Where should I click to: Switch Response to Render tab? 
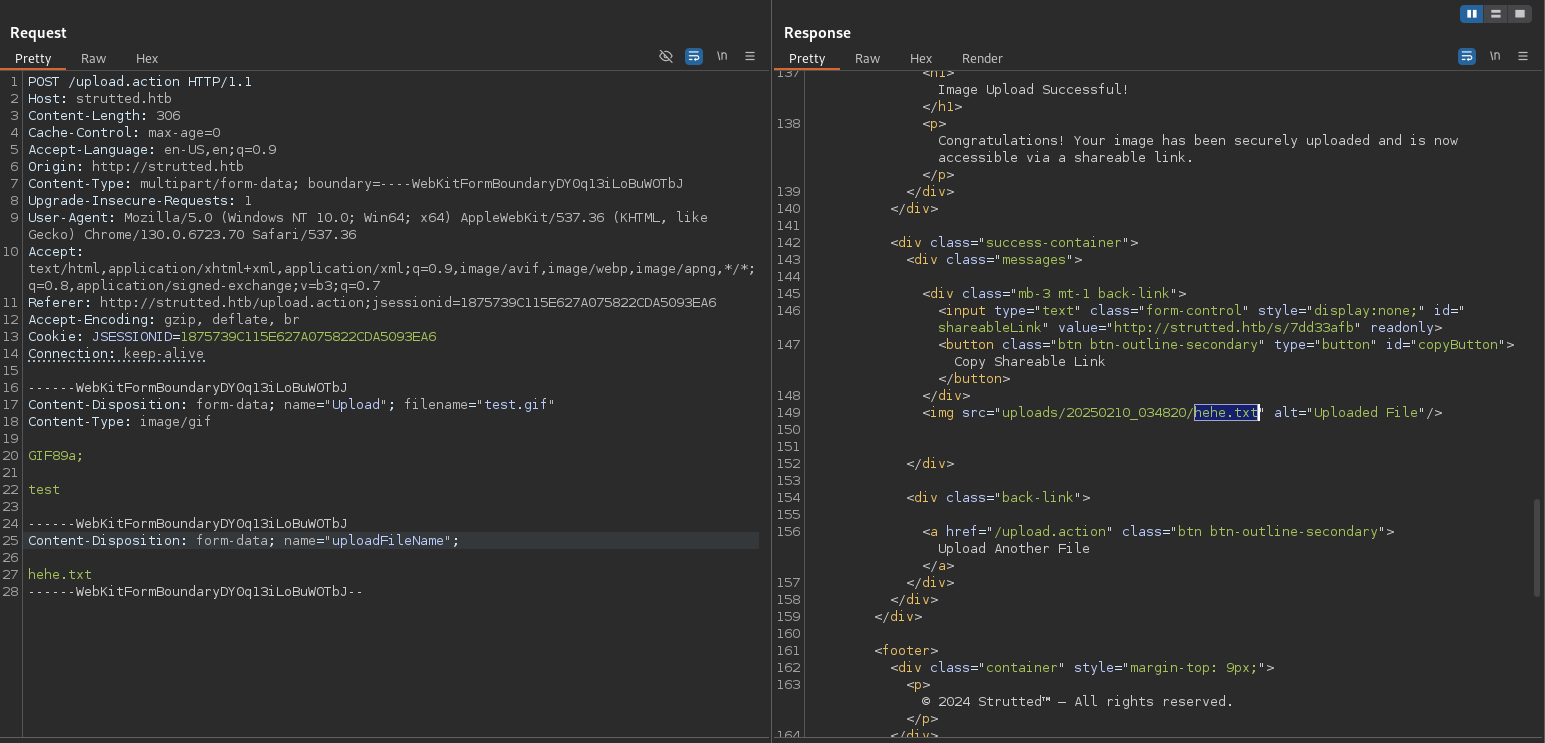click(982, 59)
